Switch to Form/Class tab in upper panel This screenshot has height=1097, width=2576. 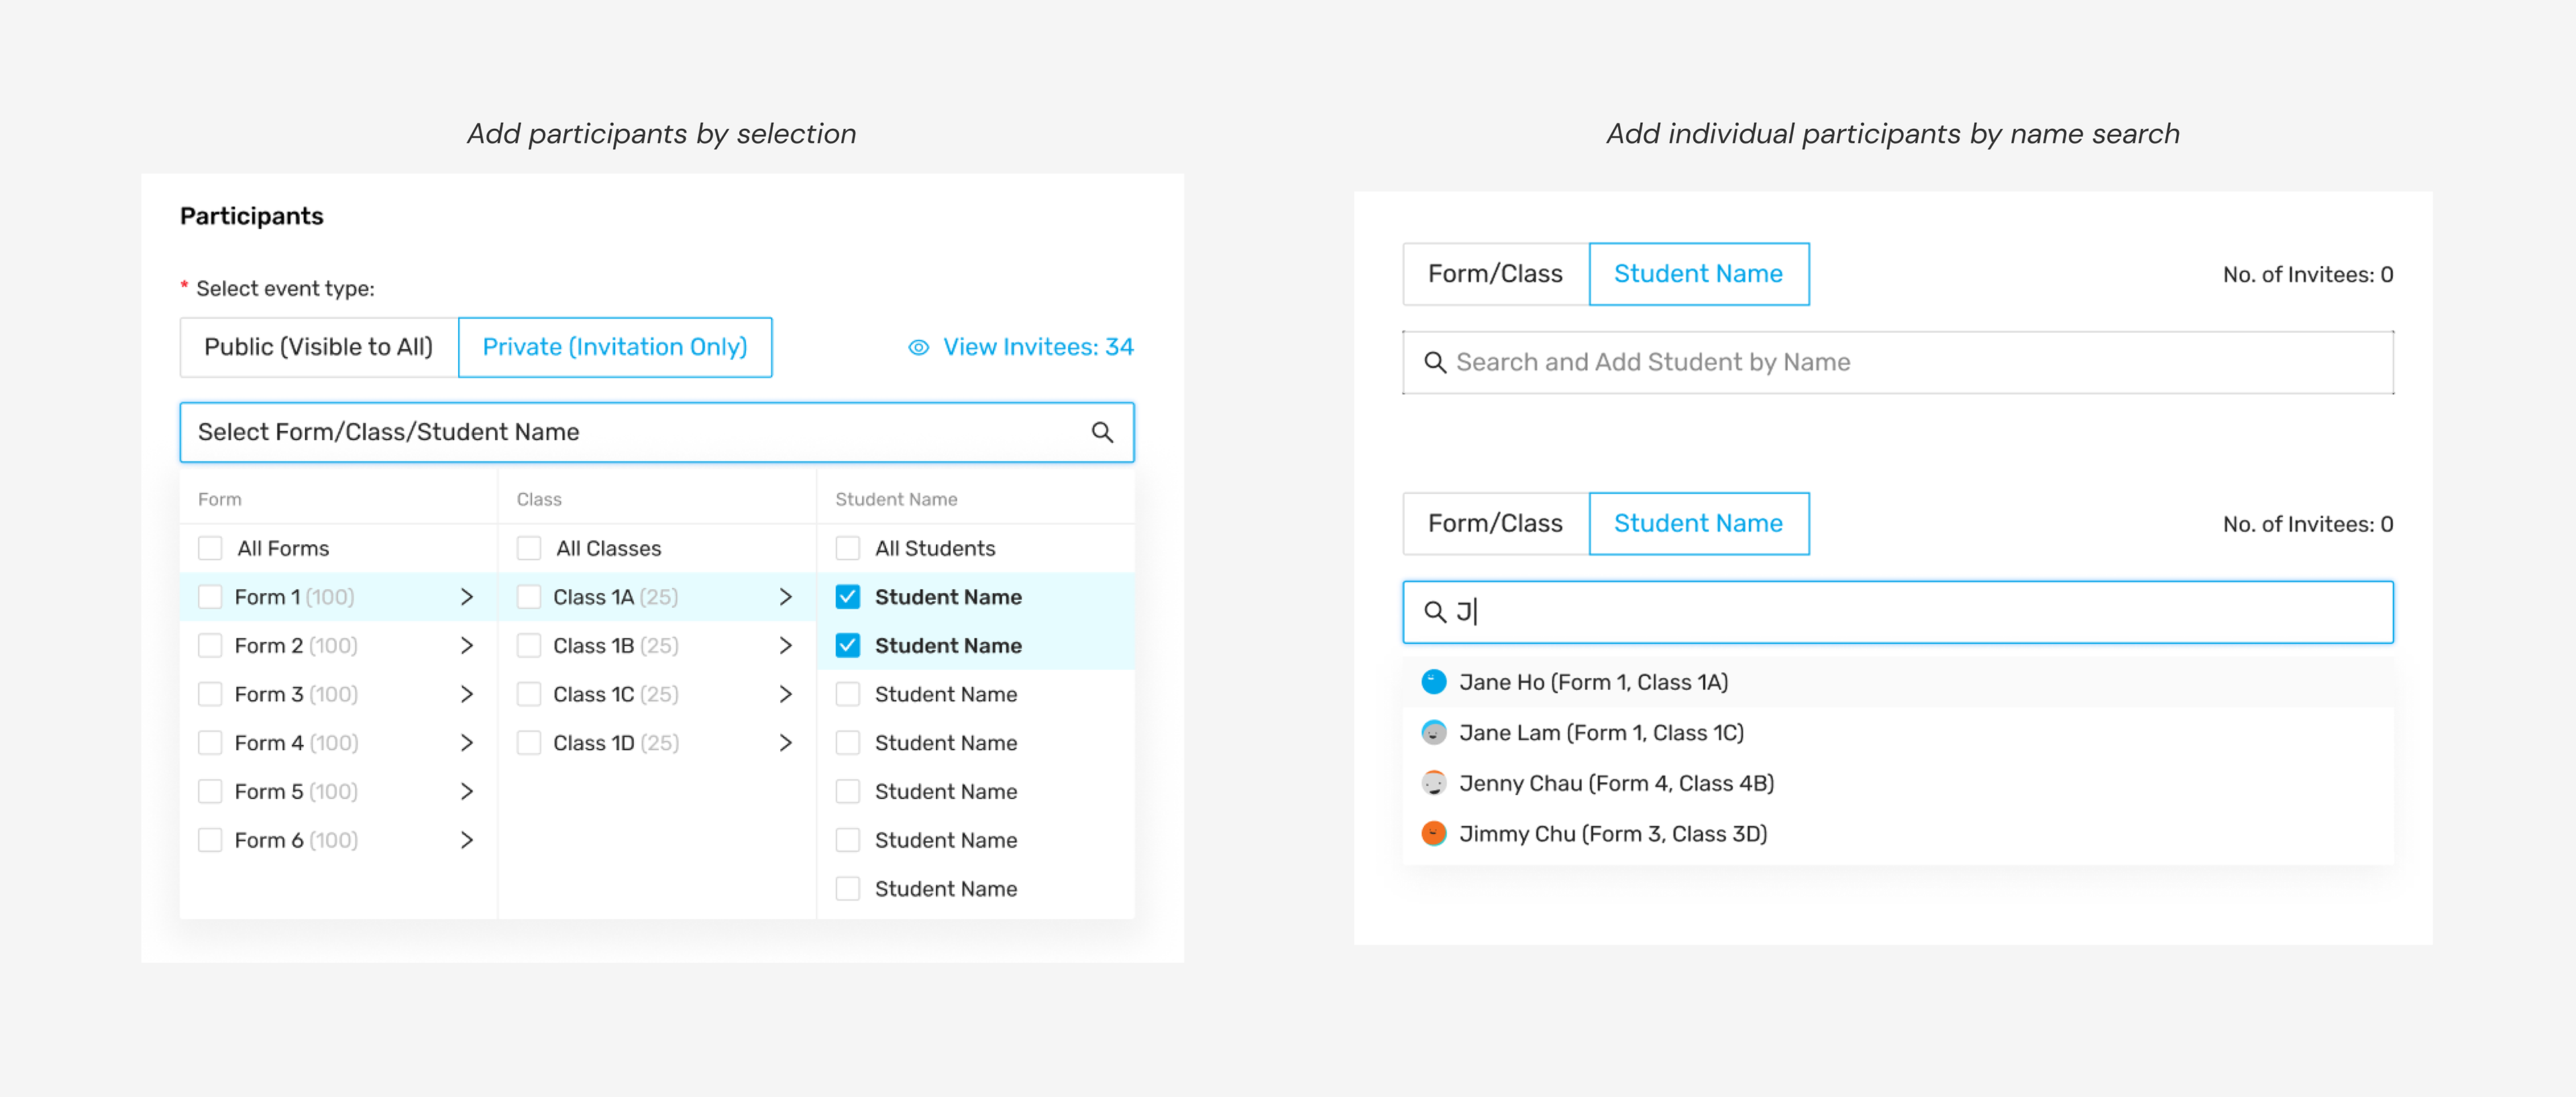click(1495, 274)
